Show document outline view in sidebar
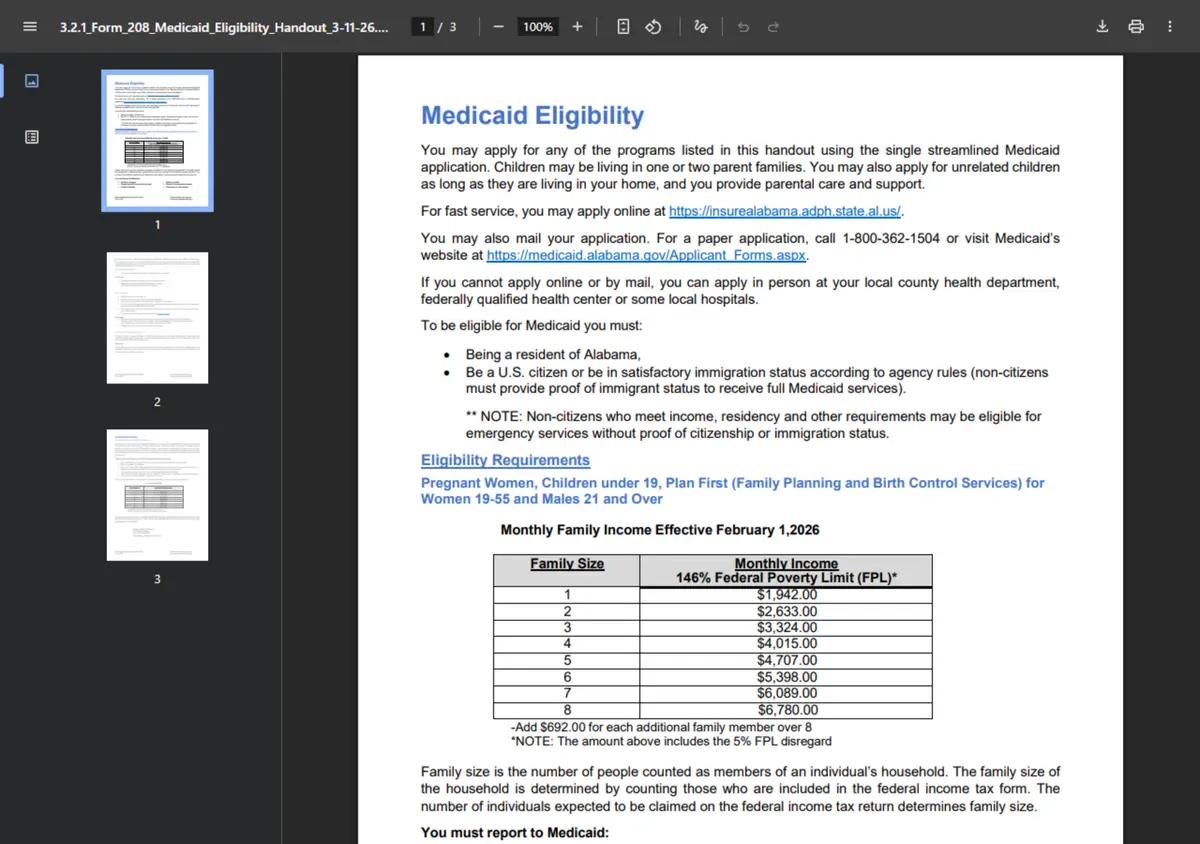The height and width of the screenshot is (844, 1200). click(31, 137)
